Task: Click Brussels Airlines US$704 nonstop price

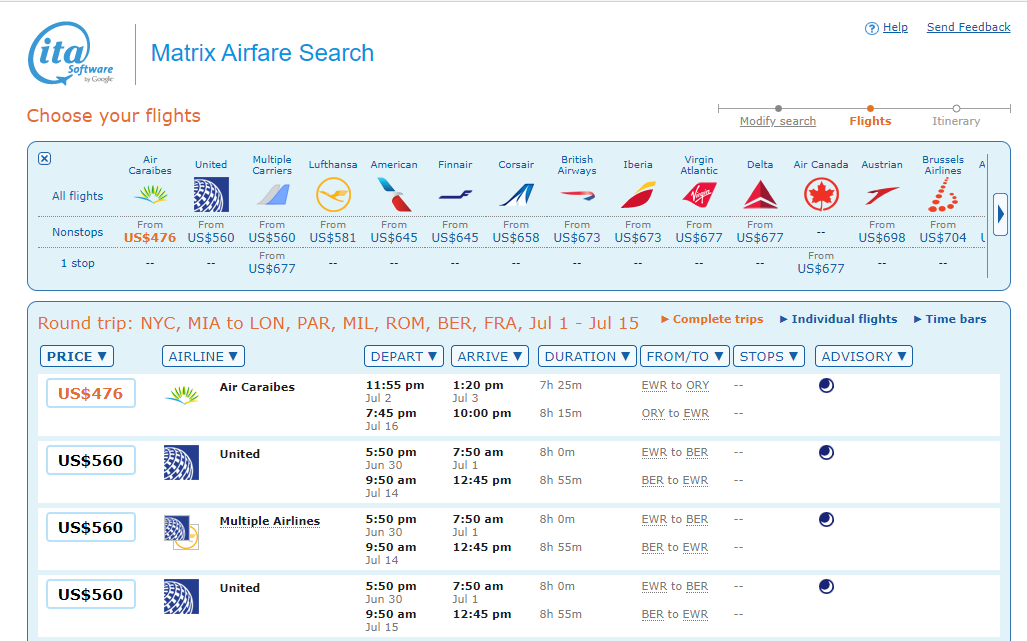Action: coord(943,238)
